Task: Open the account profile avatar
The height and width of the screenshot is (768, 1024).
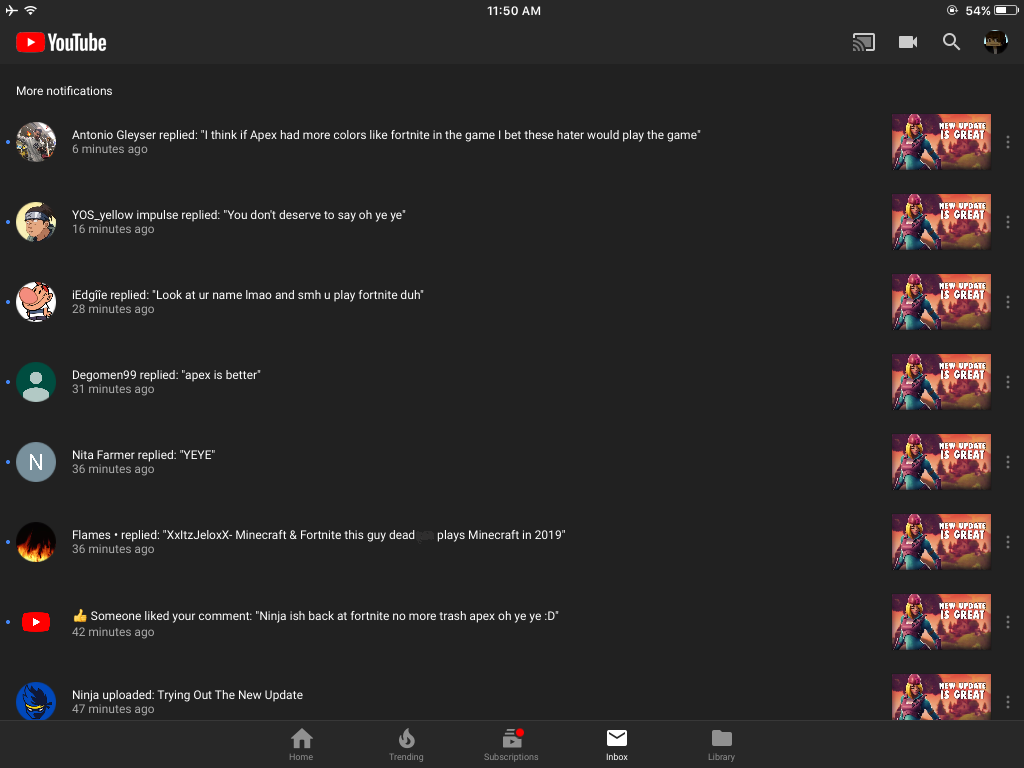Action: [995, 42]
